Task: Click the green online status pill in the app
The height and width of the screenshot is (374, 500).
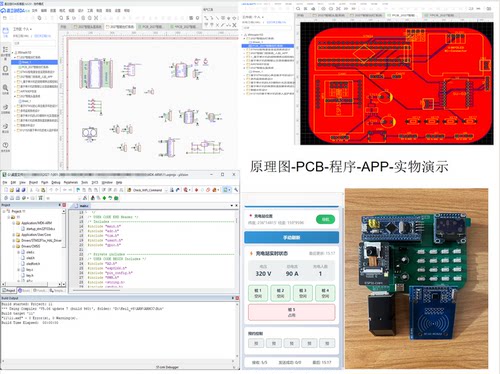Action: coord(325,219)
